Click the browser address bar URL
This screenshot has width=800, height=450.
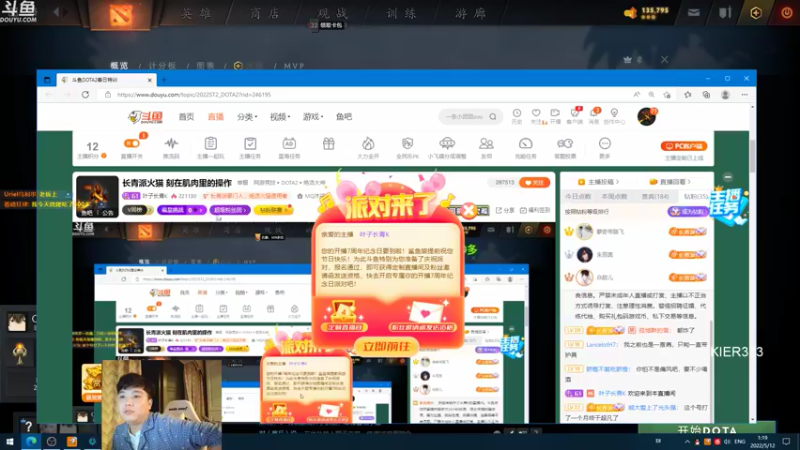click(x=194, y=94)
